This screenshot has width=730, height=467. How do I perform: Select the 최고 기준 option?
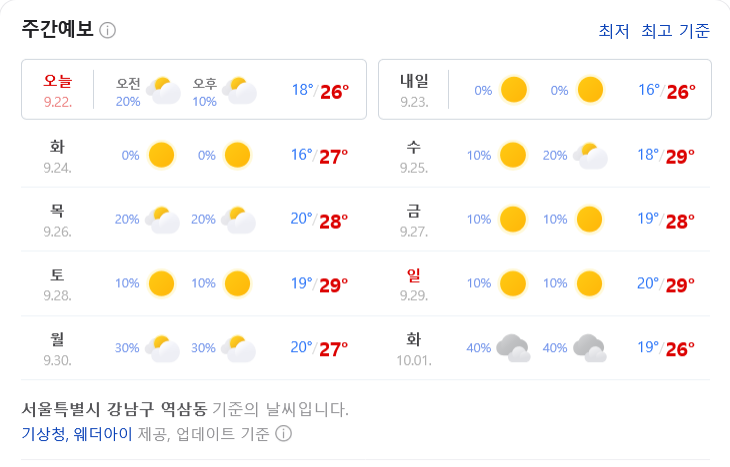(676, 31)
